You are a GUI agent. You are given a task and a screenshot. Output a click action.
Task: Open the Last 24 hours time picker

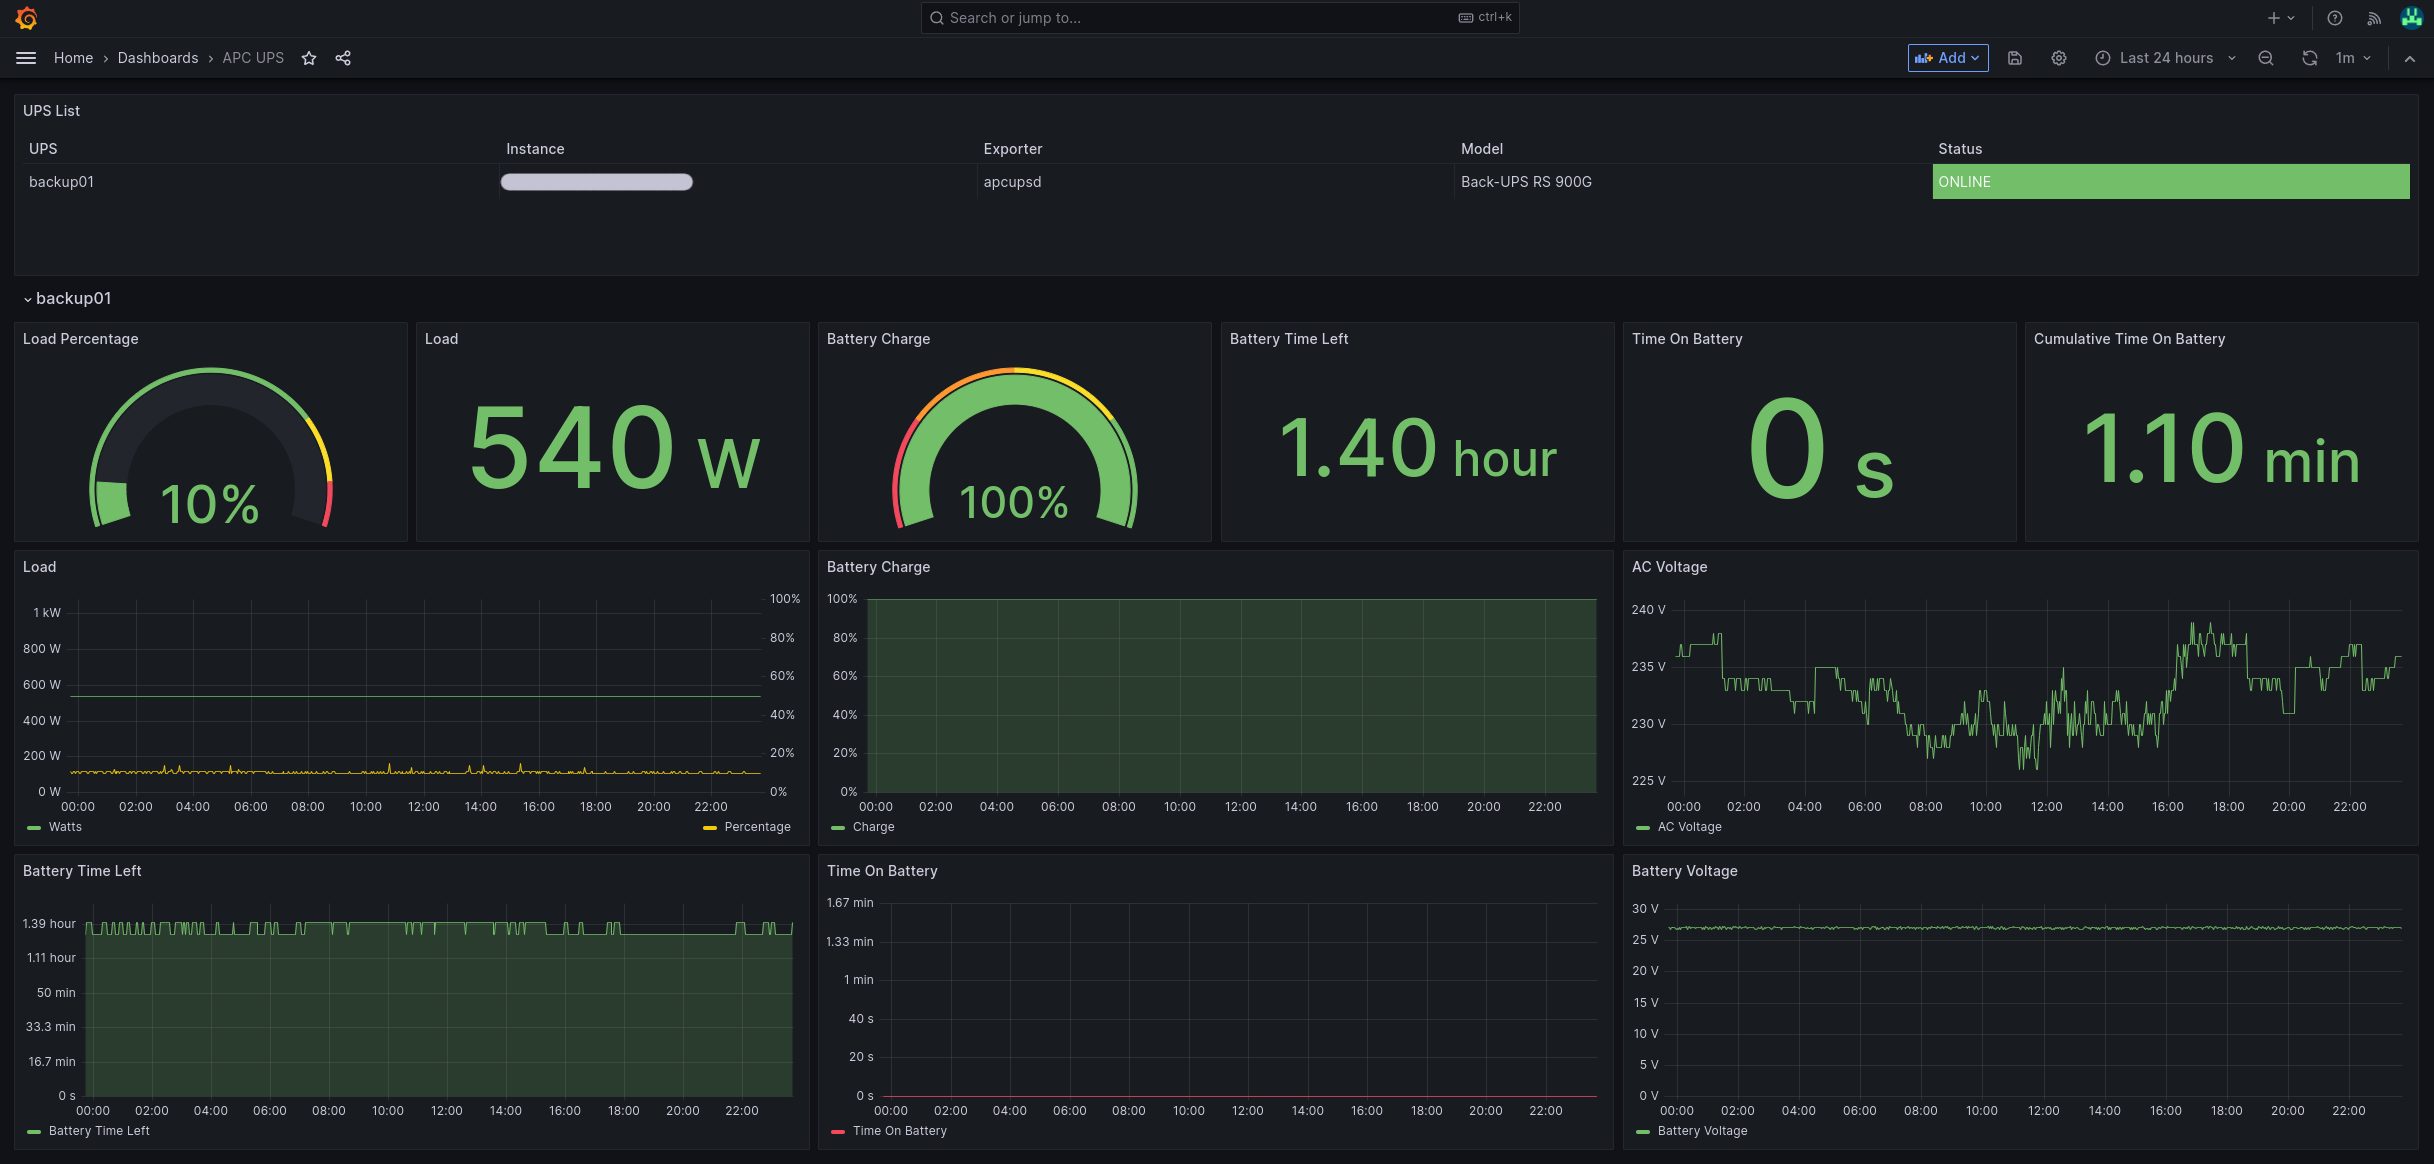[x=2165, y=58]
